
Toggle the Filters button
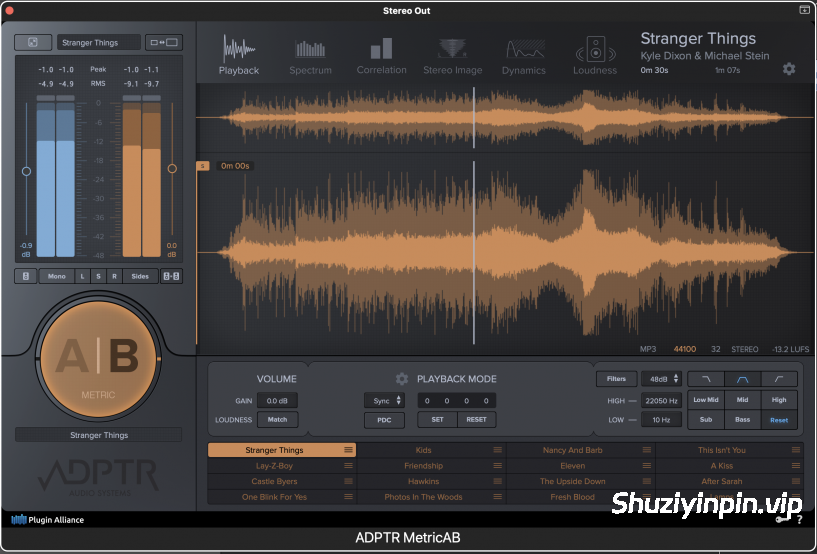tap(616, 379)
